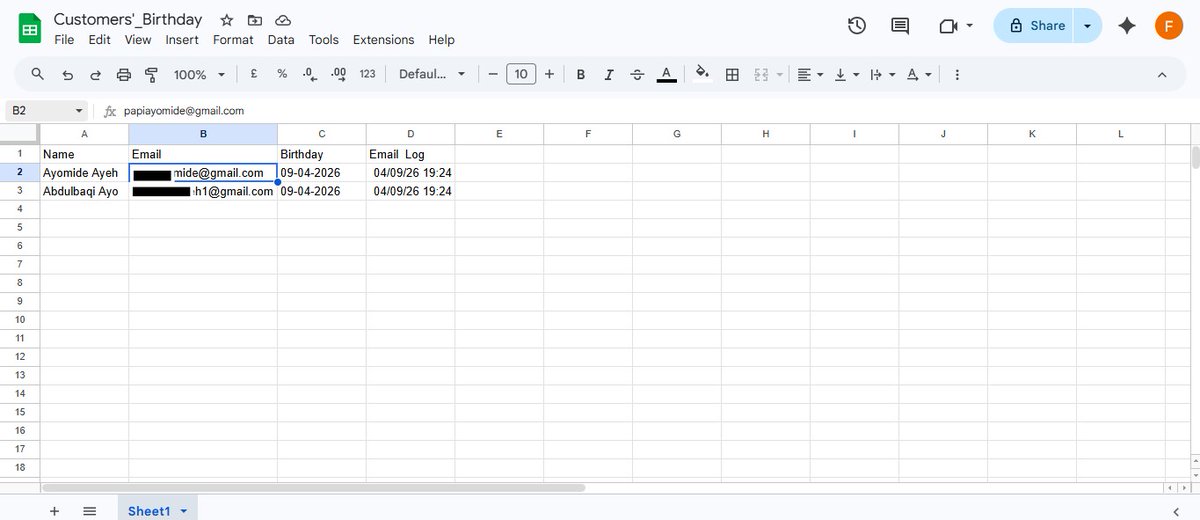Redo the last action
1200x520 pixels.
(96, 74)
